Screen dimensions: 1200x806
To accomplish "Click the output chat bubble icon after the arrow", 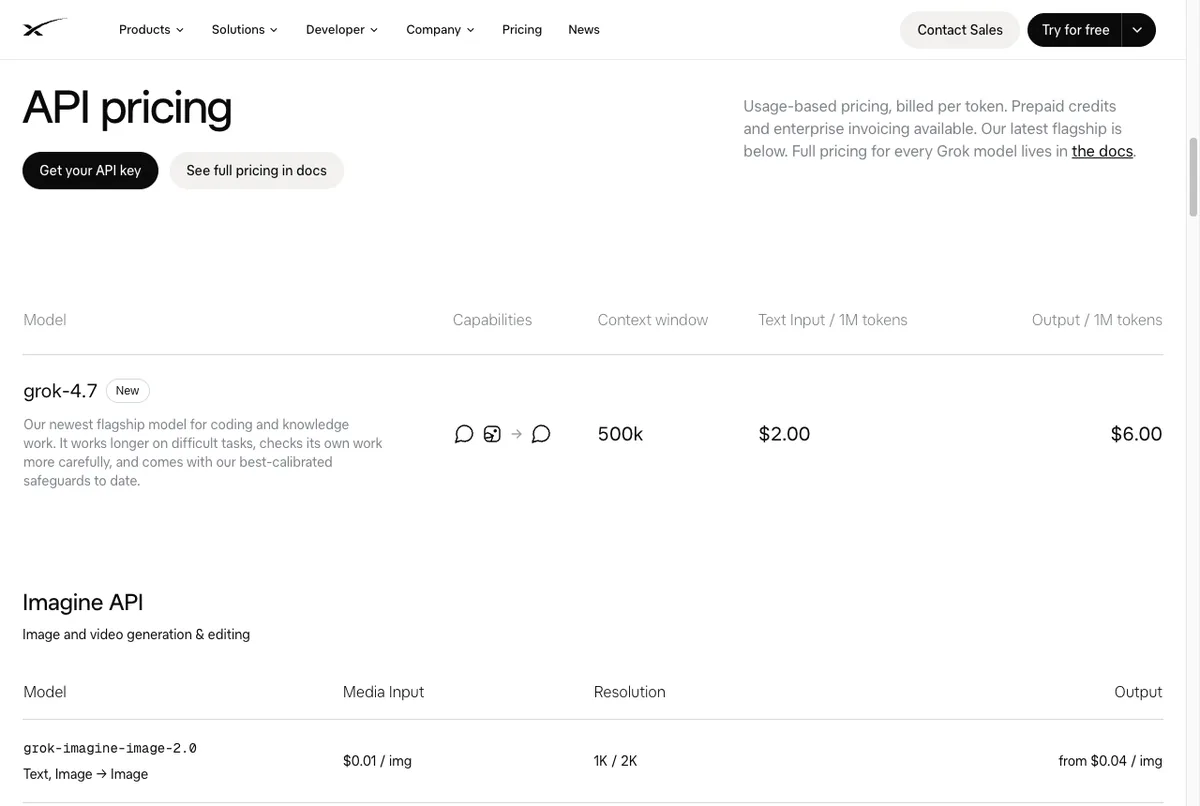I will (541, 434).
